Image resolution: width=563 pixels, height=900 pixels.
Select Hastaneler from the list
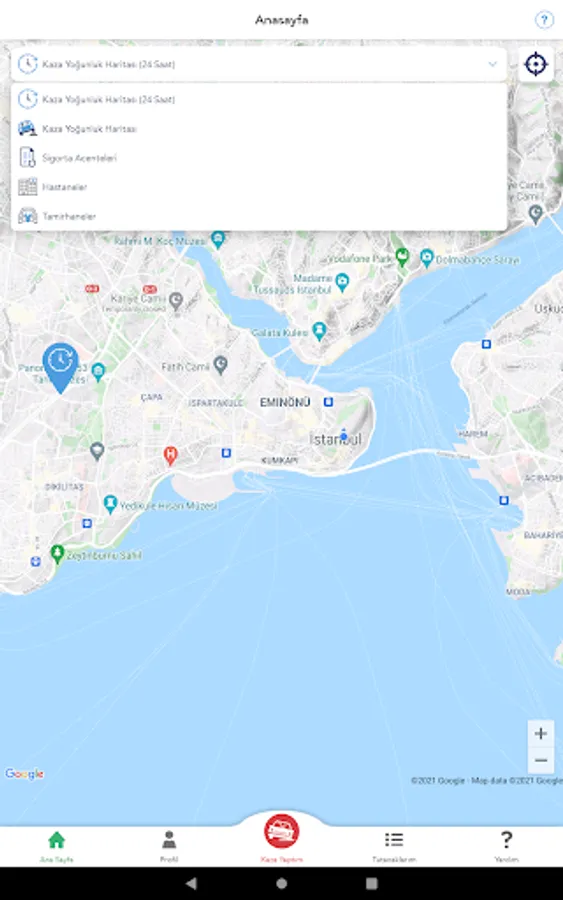(259, 187)
